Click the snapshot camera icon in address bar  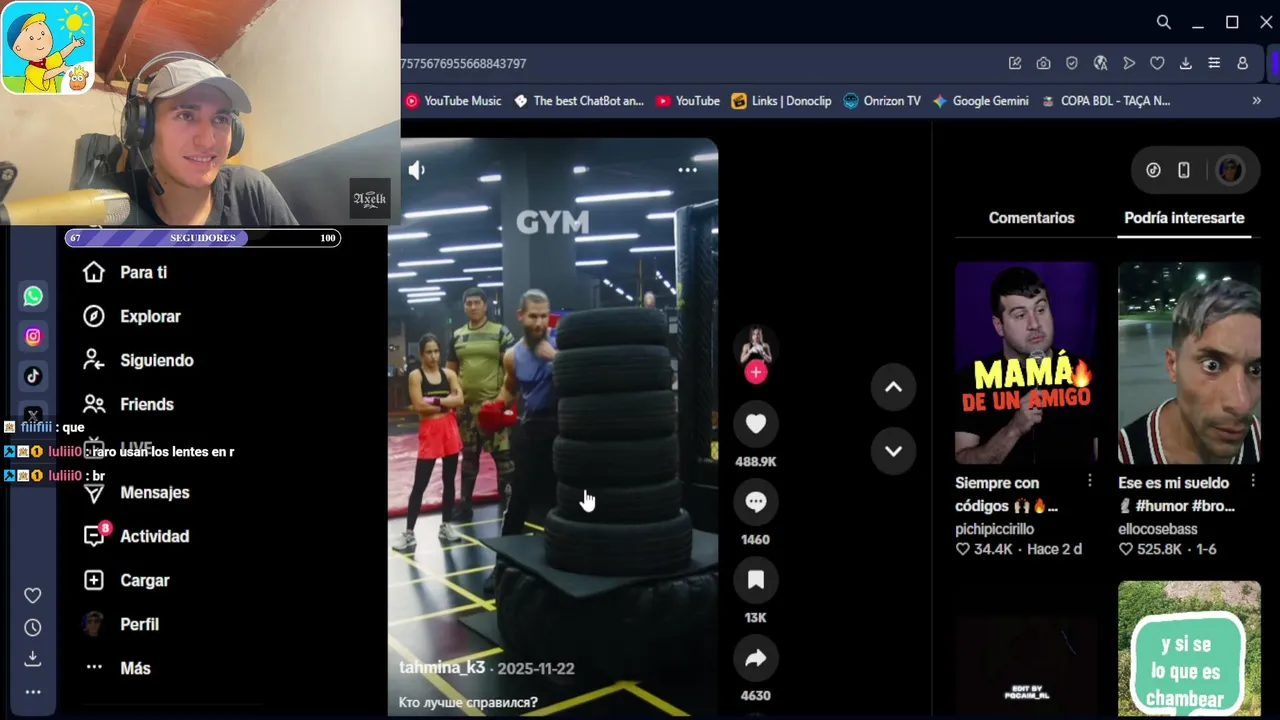pyautogui.click(x=1043, y=63)
